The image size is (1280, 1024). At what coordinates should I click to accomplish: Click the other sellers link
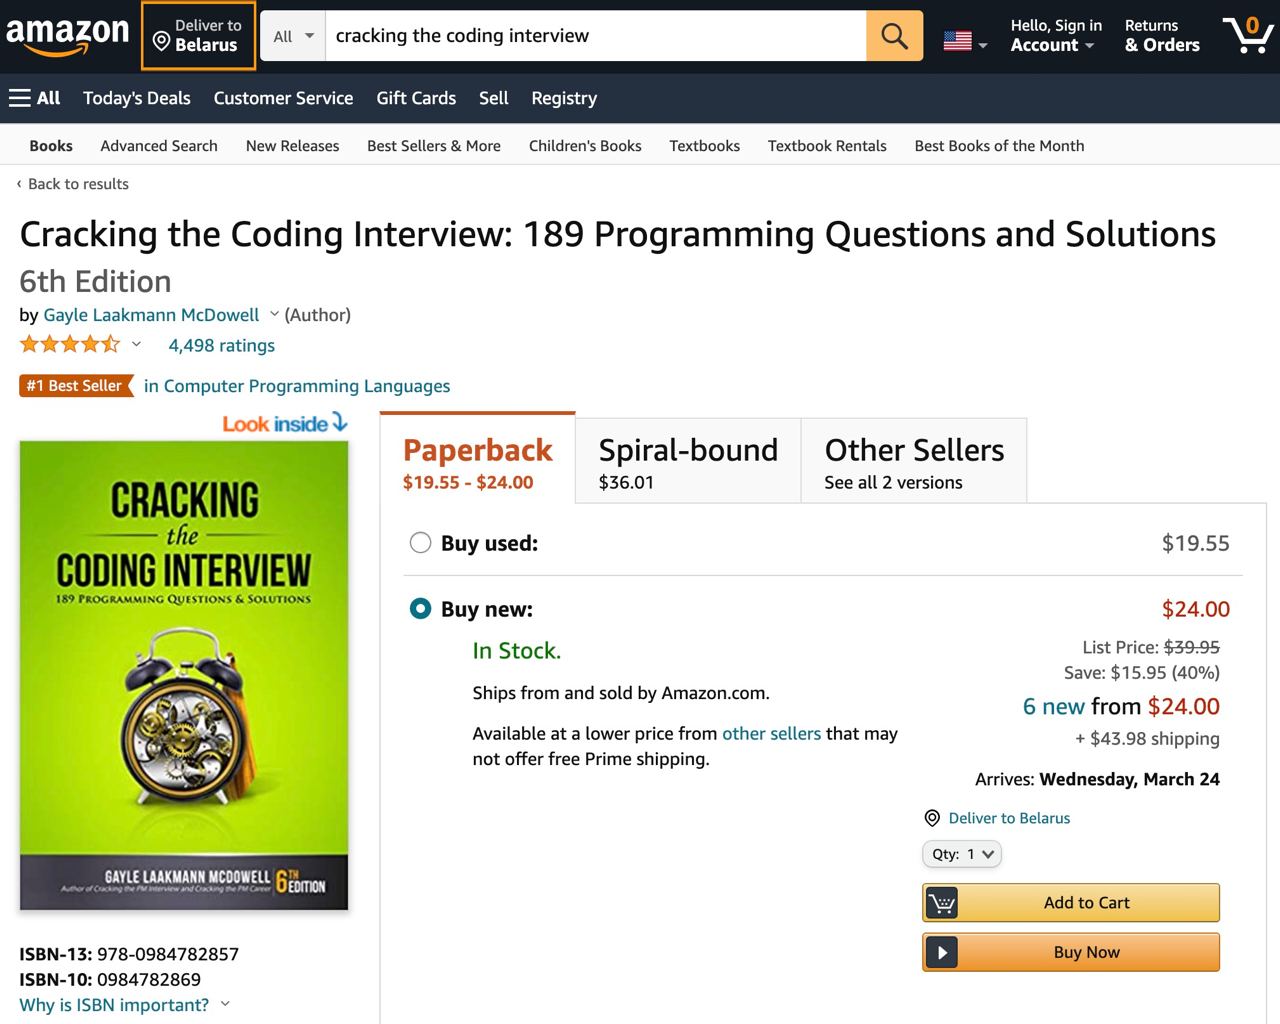(x=771, y=733)
